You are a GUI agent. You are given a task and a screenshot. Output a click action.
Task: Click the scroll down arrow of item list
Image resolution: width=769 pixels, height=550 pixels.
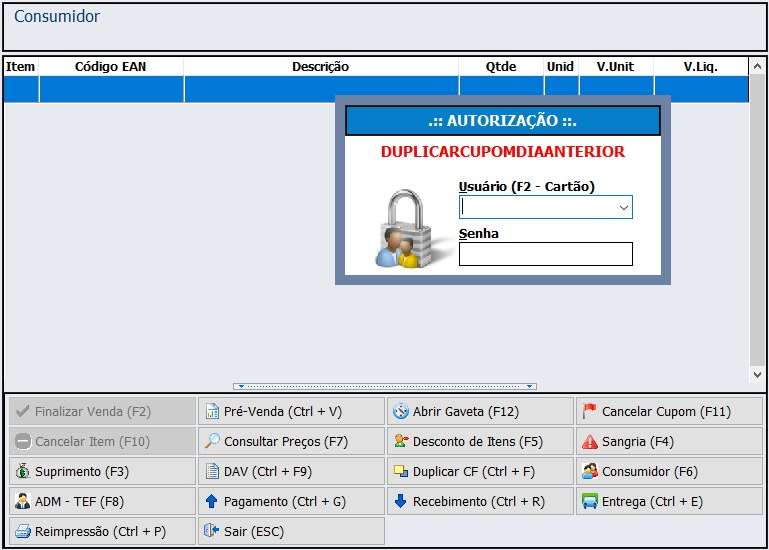(757, 374)
